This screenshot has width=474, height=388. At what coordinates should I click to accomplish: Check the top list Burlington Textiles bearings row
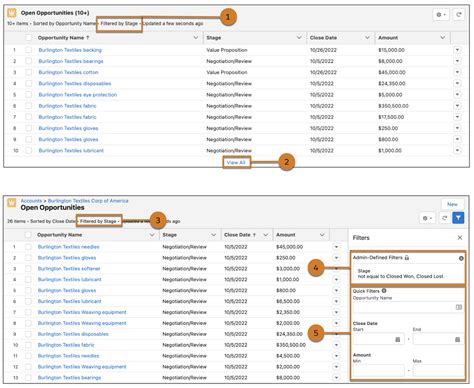(29, 61)
